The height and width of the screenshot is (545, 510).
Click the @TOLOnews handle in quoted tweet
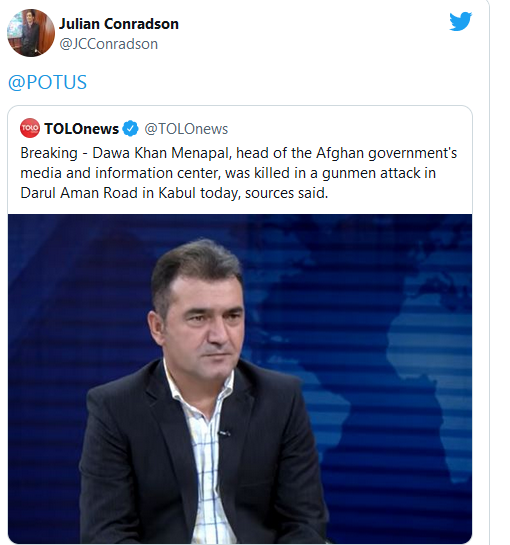[x=186, y=129]
